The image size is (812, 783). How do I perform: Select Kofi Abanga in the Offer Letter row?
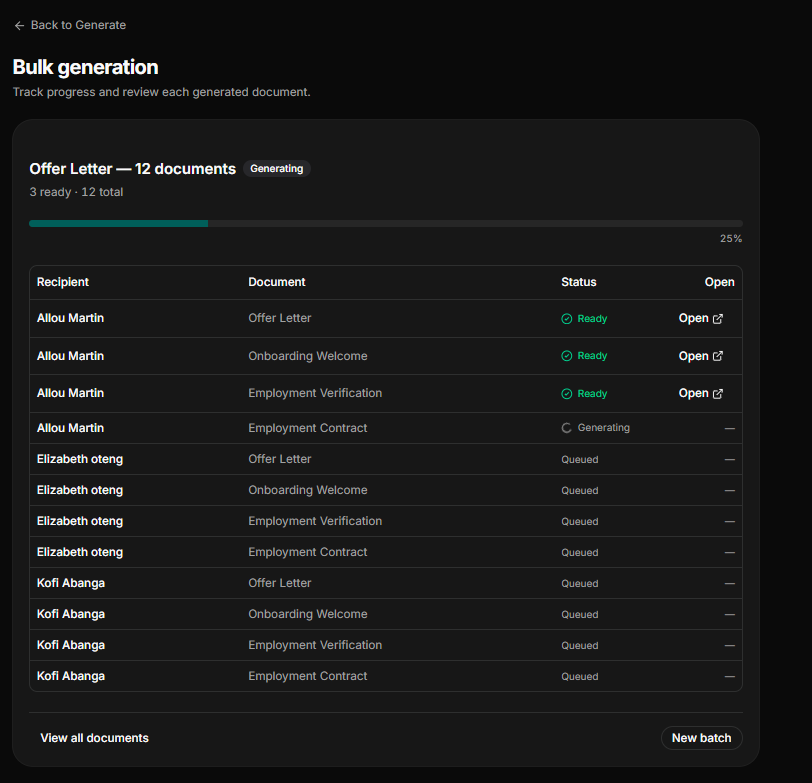(x=71, y=583)
